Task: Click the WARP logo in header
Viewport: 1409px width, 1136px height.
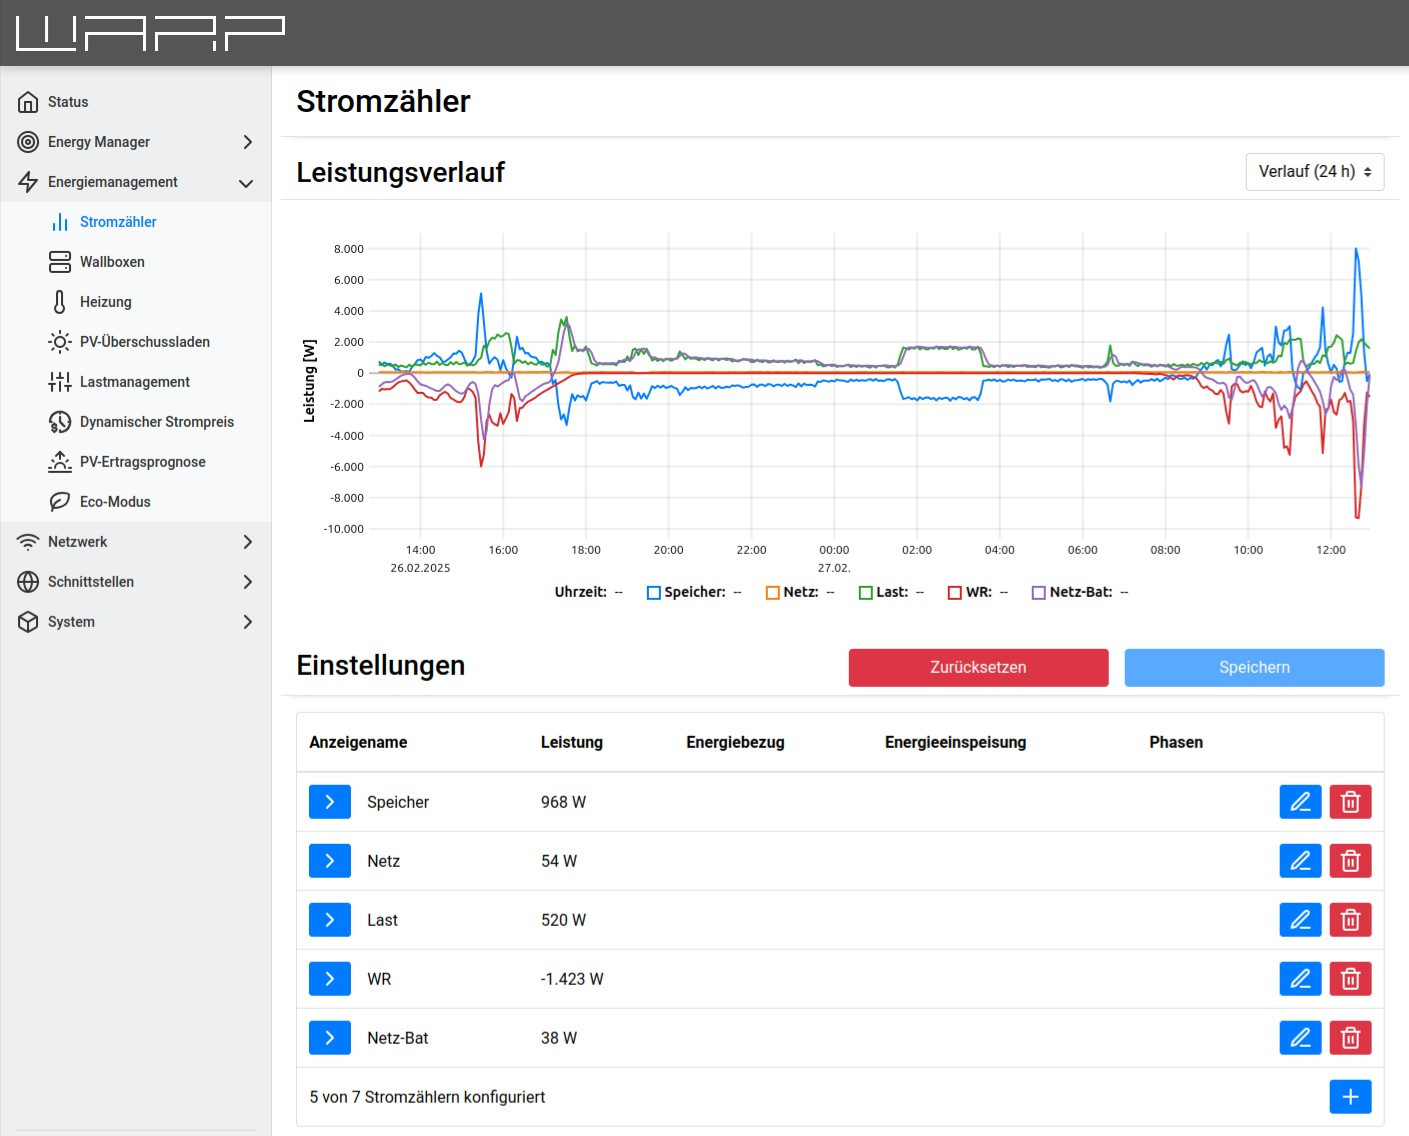Action: click(150, 33)
